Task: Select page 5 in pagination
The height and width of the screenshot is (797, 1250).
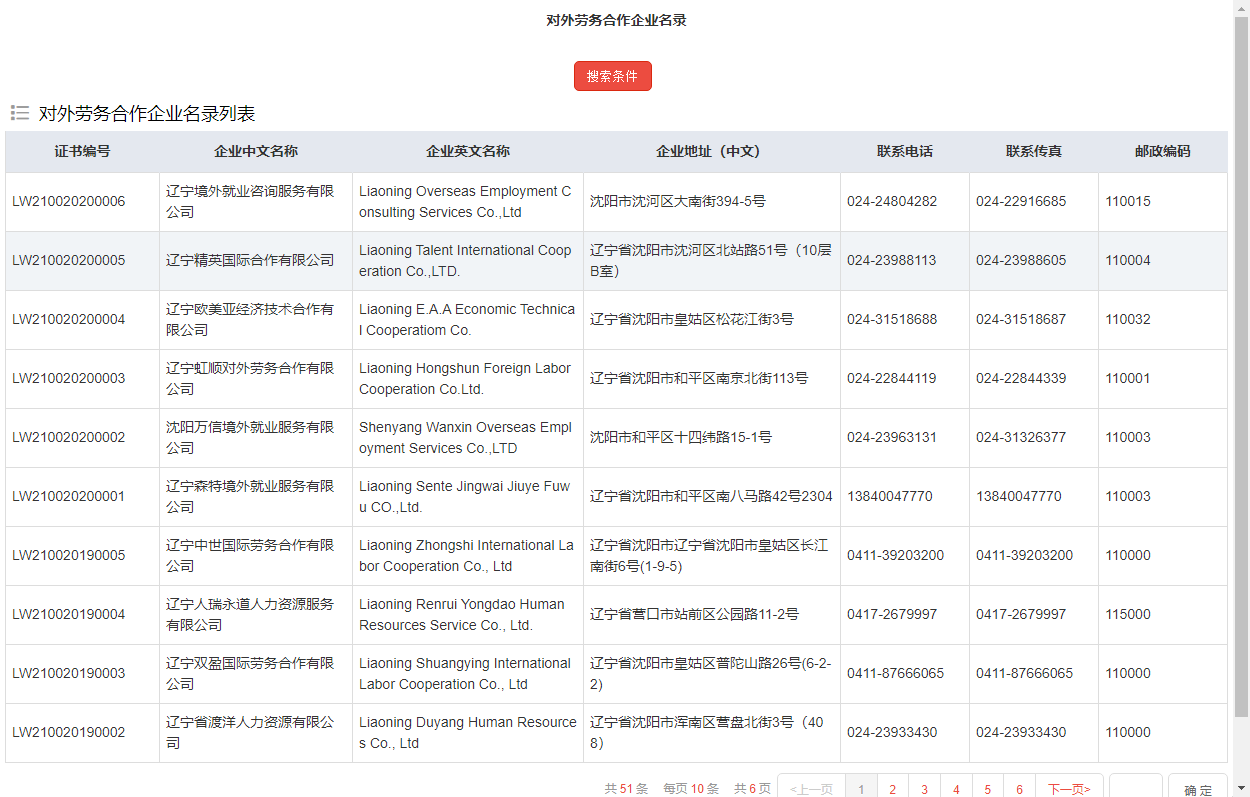Action: click(x=988, y=789)
